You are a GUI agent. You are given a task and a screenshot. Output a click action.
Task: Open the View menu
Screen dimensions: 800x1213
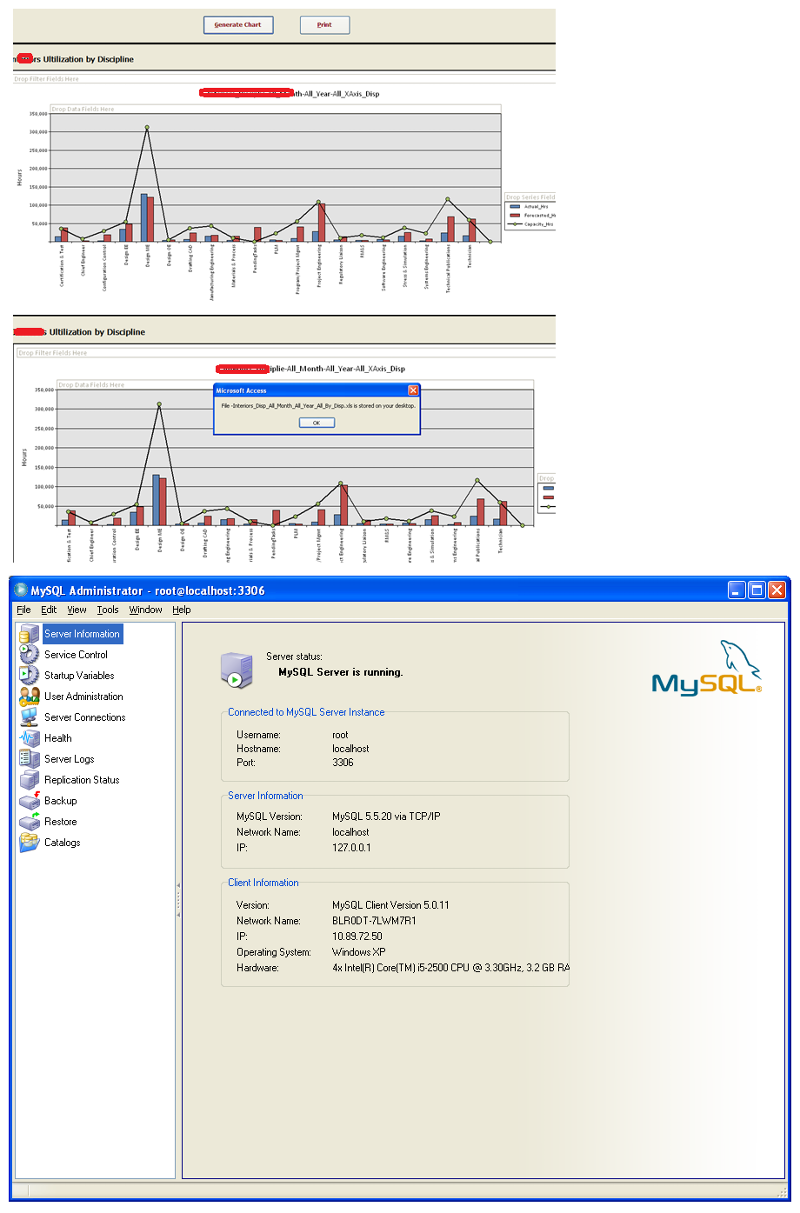pos(77,610)
